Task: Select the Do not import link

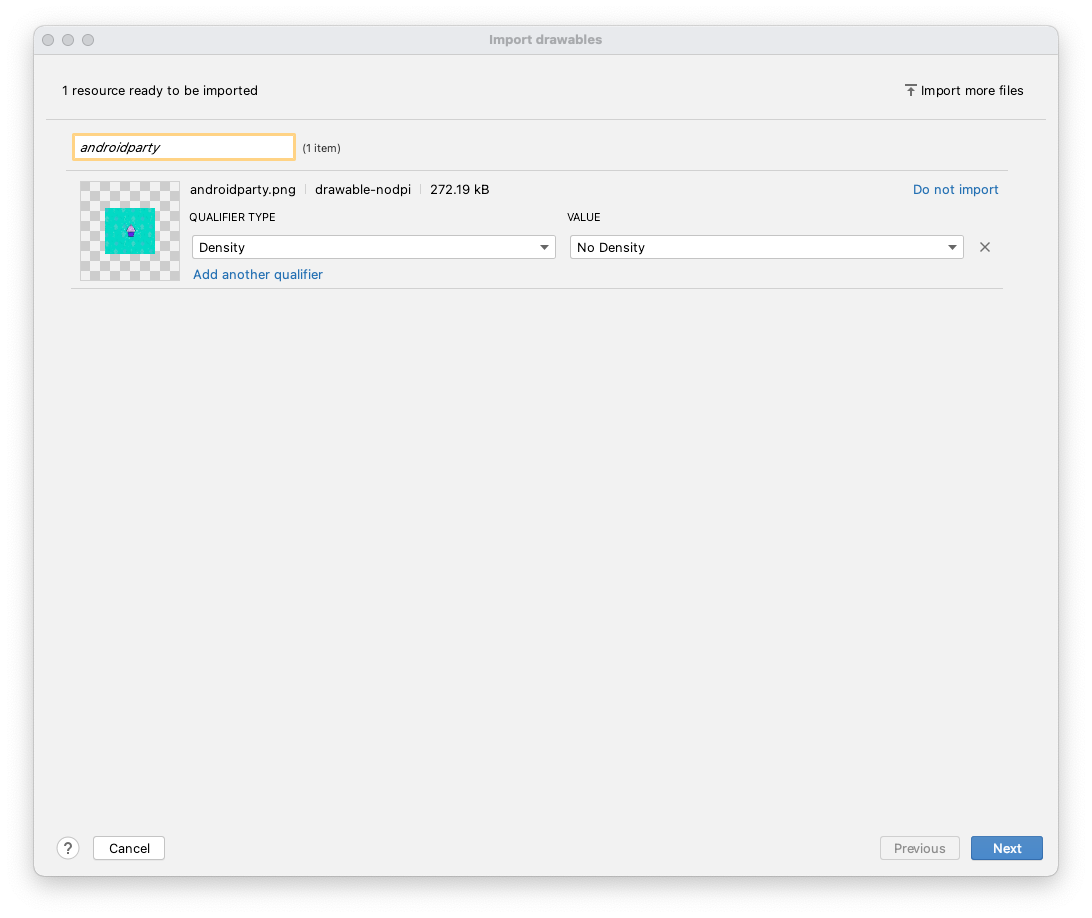Action: click(x=955, y=189)
